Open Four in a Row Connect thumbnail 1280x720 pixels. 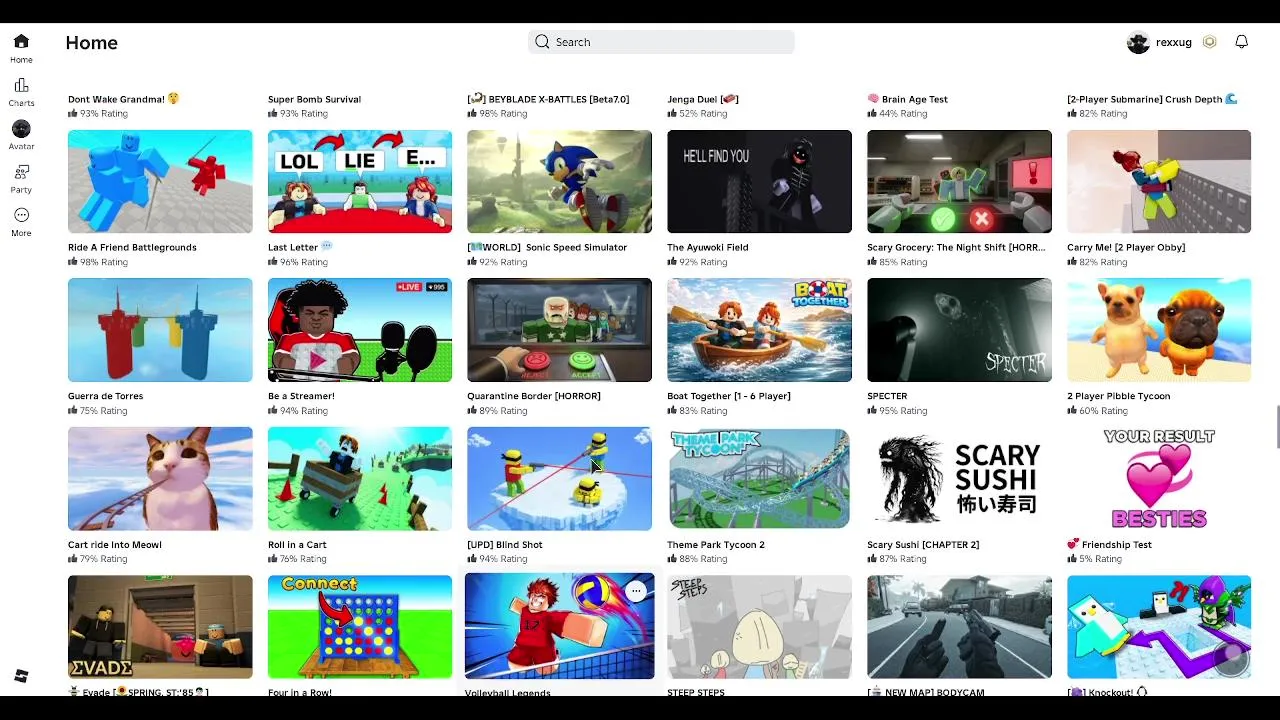[360, 627]
